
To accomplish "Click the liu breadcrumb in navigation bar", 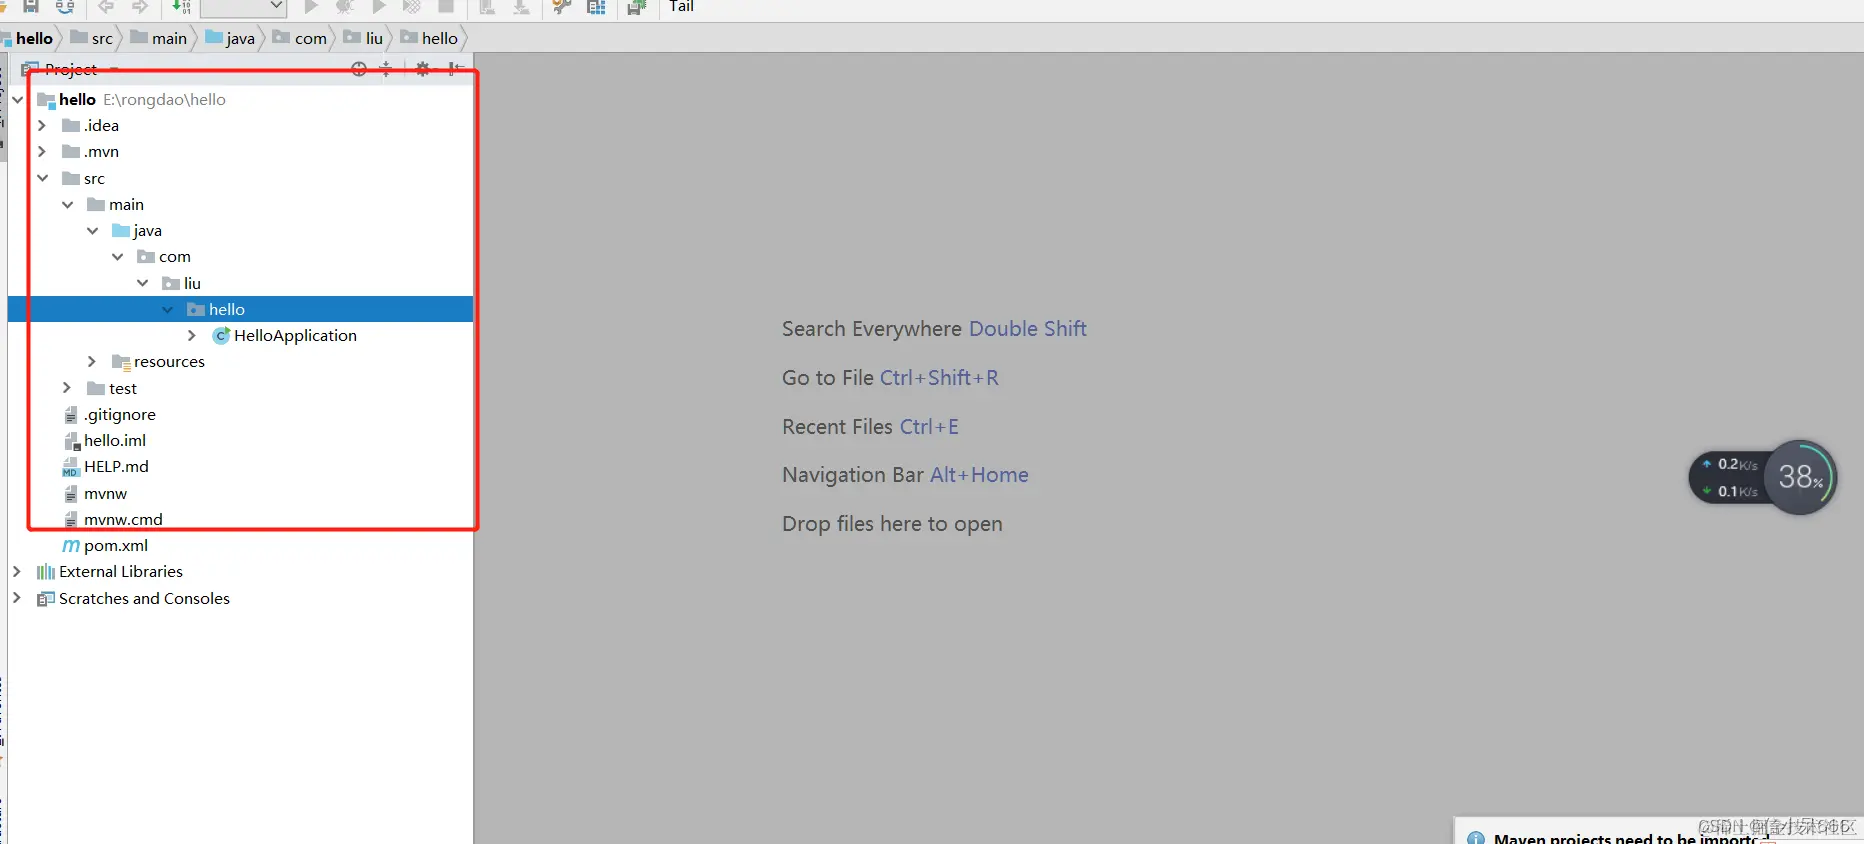I will click(x=363, y=38).
